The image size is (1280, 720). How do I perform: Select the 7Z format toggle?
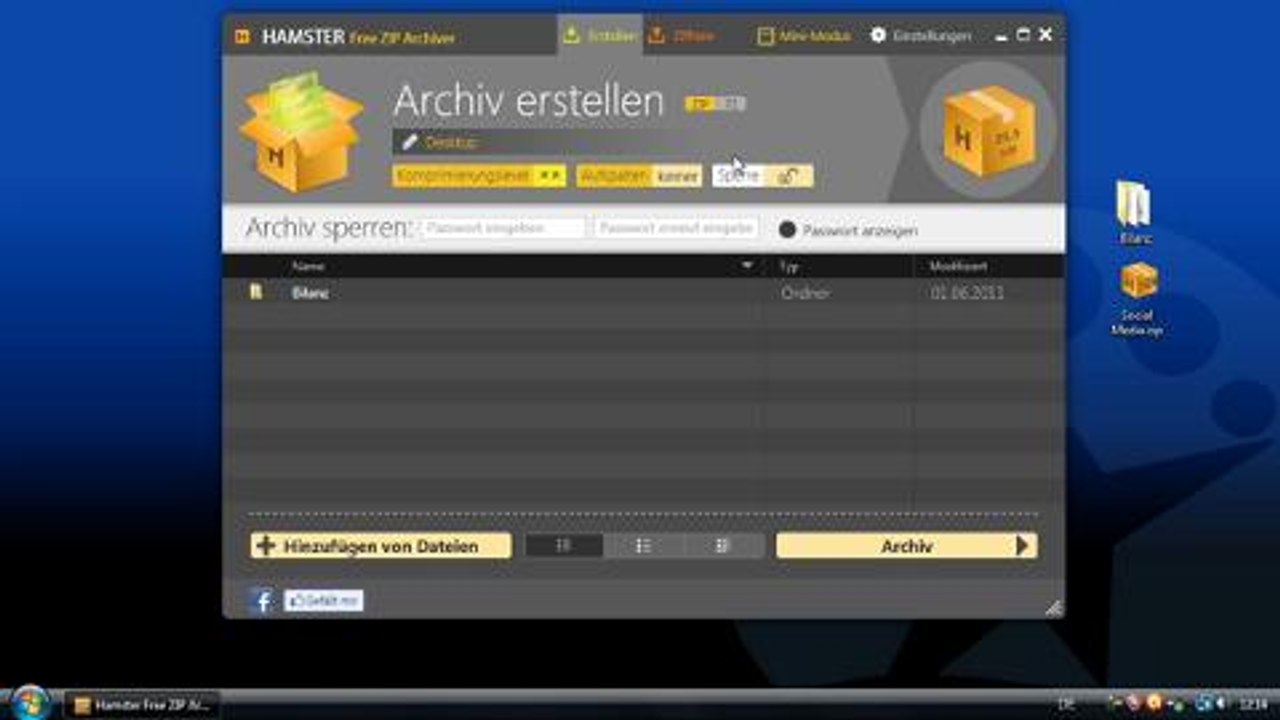point(730,102)
